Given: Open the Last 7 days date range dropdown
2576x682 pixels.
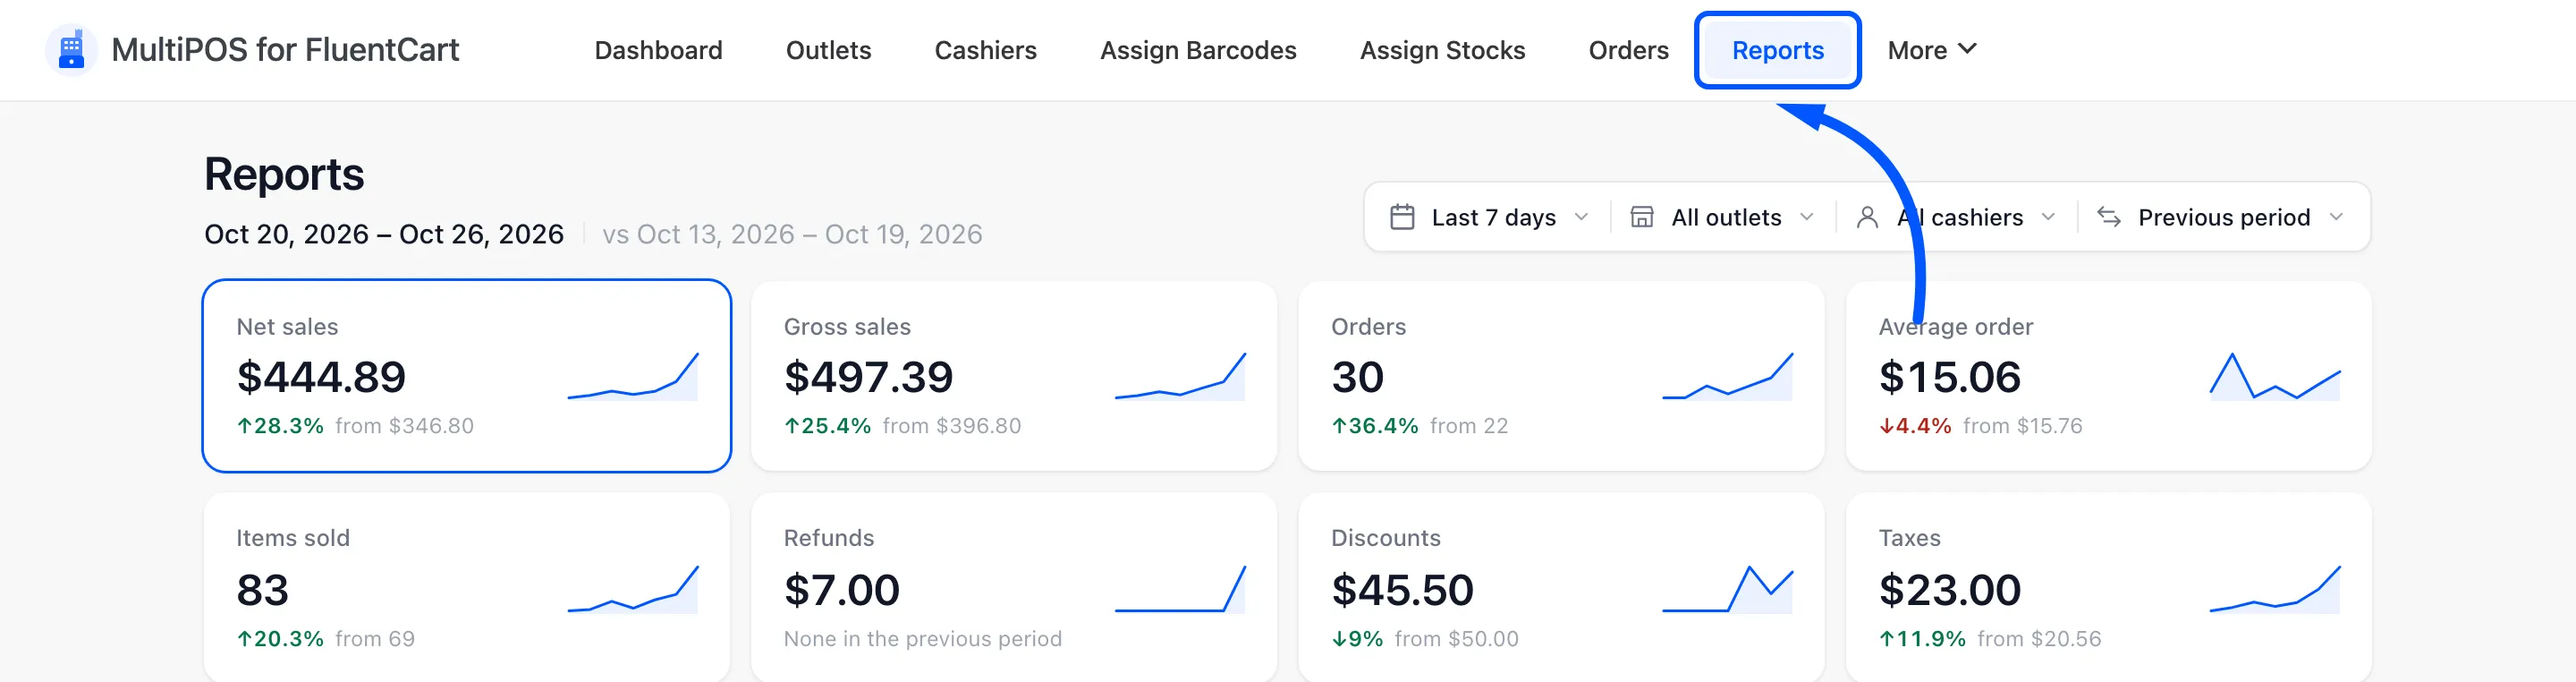Looking at the screenshot, I should point(1489,217).
